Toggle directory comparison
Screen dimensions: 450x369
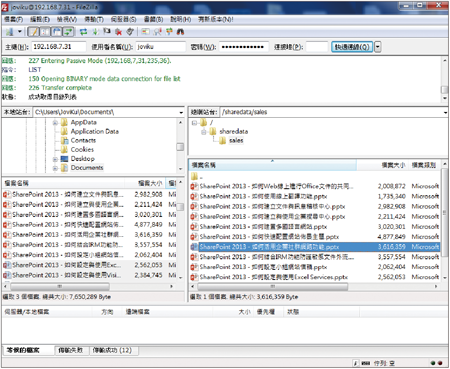(x=157, y=32)
